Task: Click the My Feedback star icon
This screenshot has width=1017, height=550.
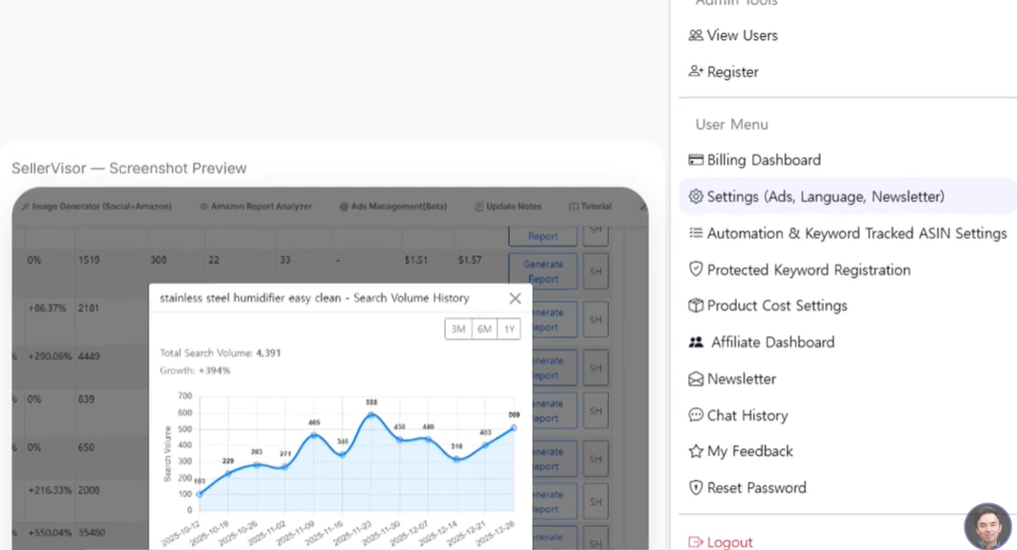Action: click(695, 451)
